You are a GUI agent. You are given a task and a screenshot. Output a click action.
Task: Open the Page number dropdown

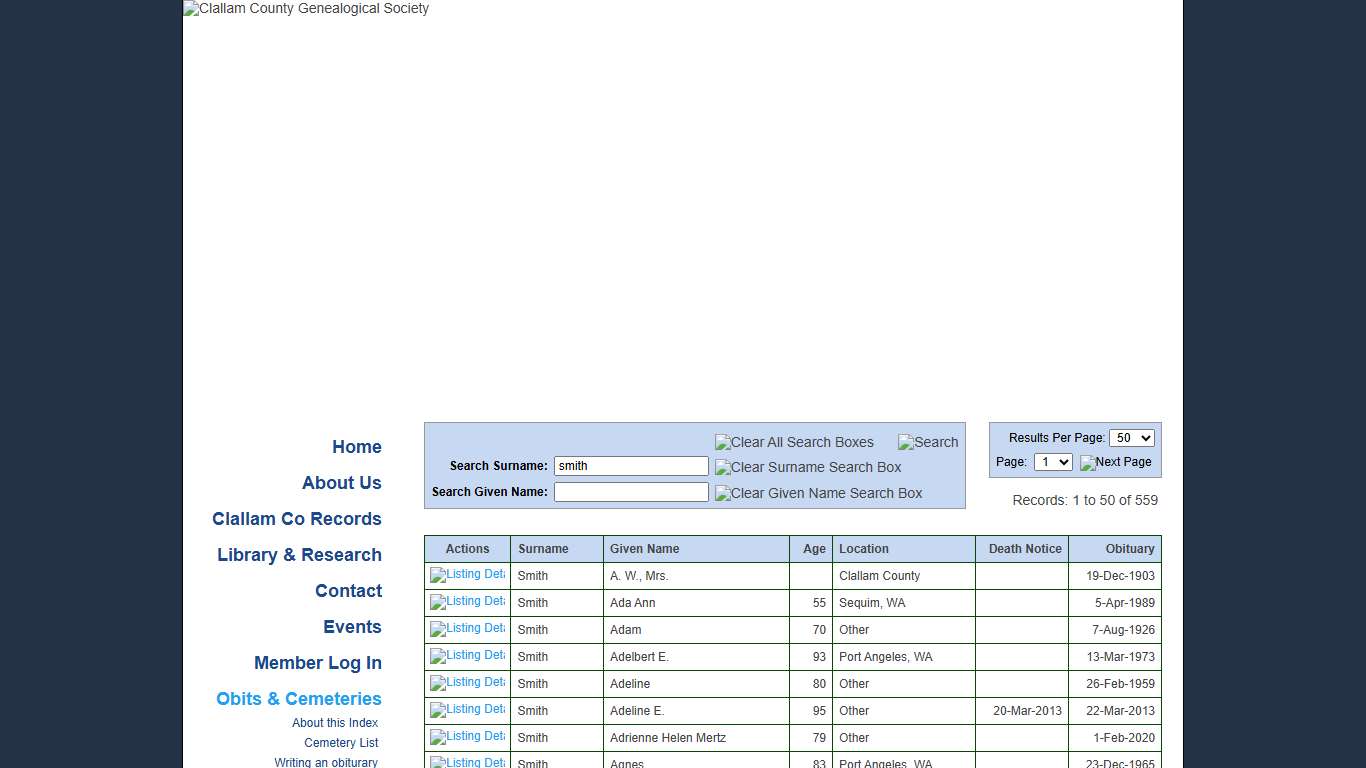pyautogui.click(x=1052, y=462)
